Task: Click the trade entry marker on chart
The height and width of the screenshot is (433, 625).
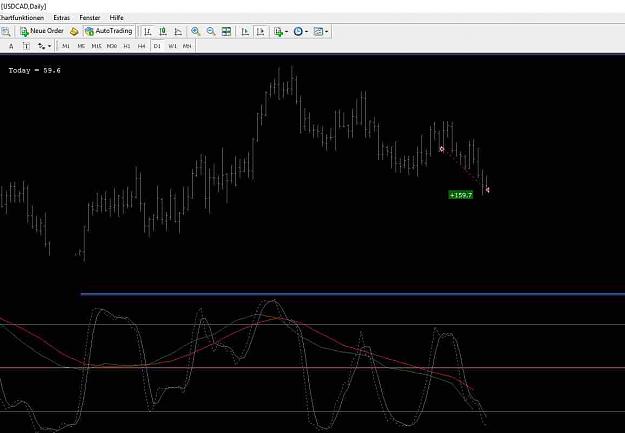Action: [x=442, y=149]
